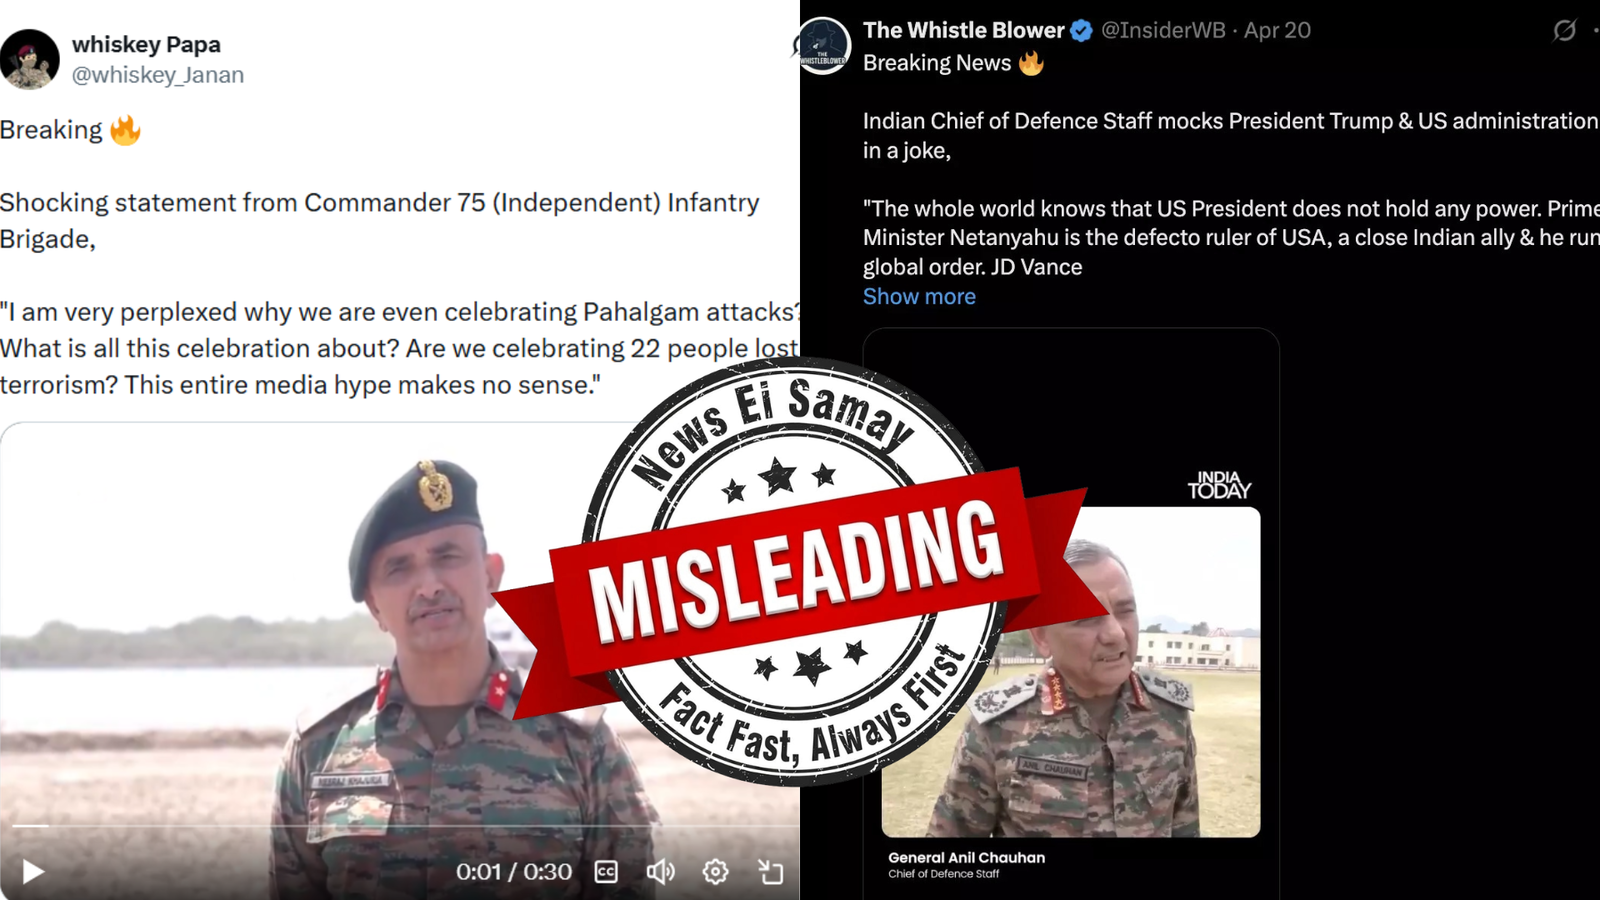Click the video progress bar
The image size is (1600, 900).
pos(400,826)
